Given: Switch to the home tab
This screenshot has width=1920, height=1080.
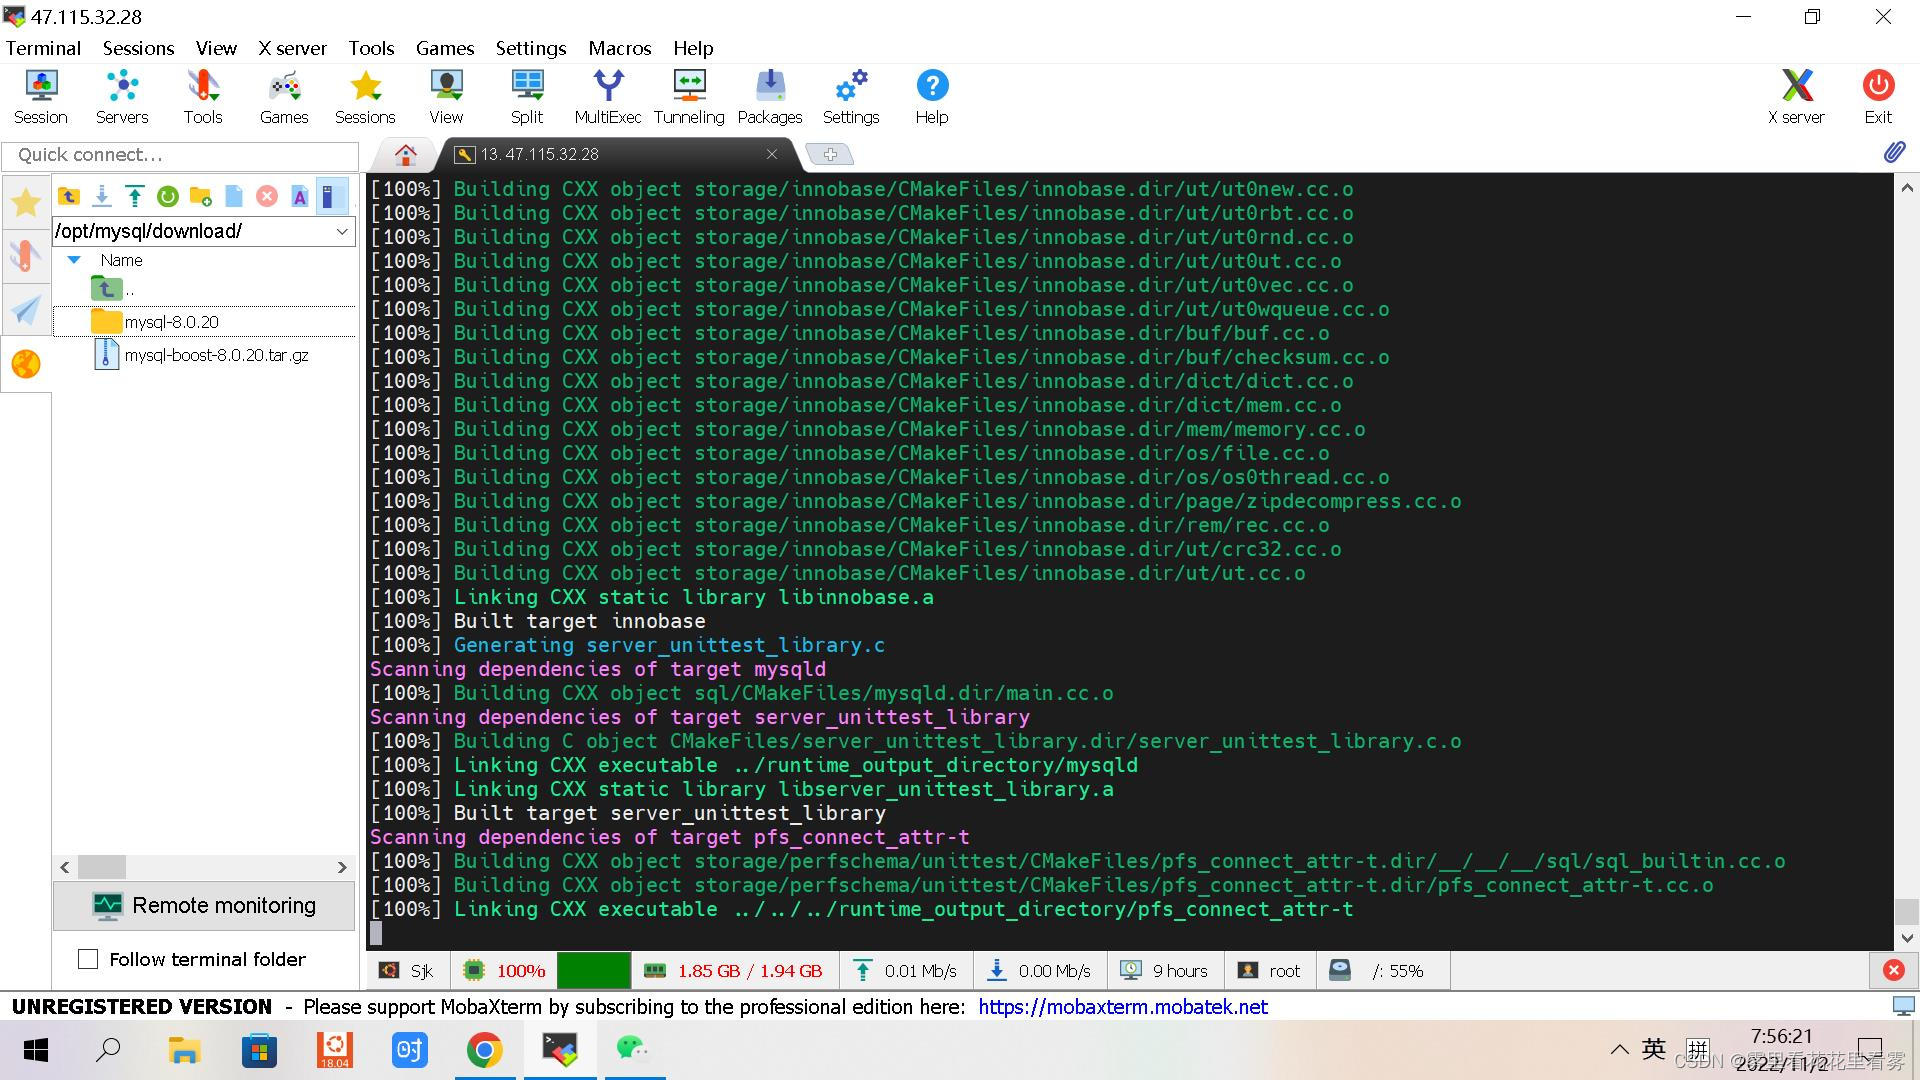Looking at the screenshot, I should (x=405, y=154).
